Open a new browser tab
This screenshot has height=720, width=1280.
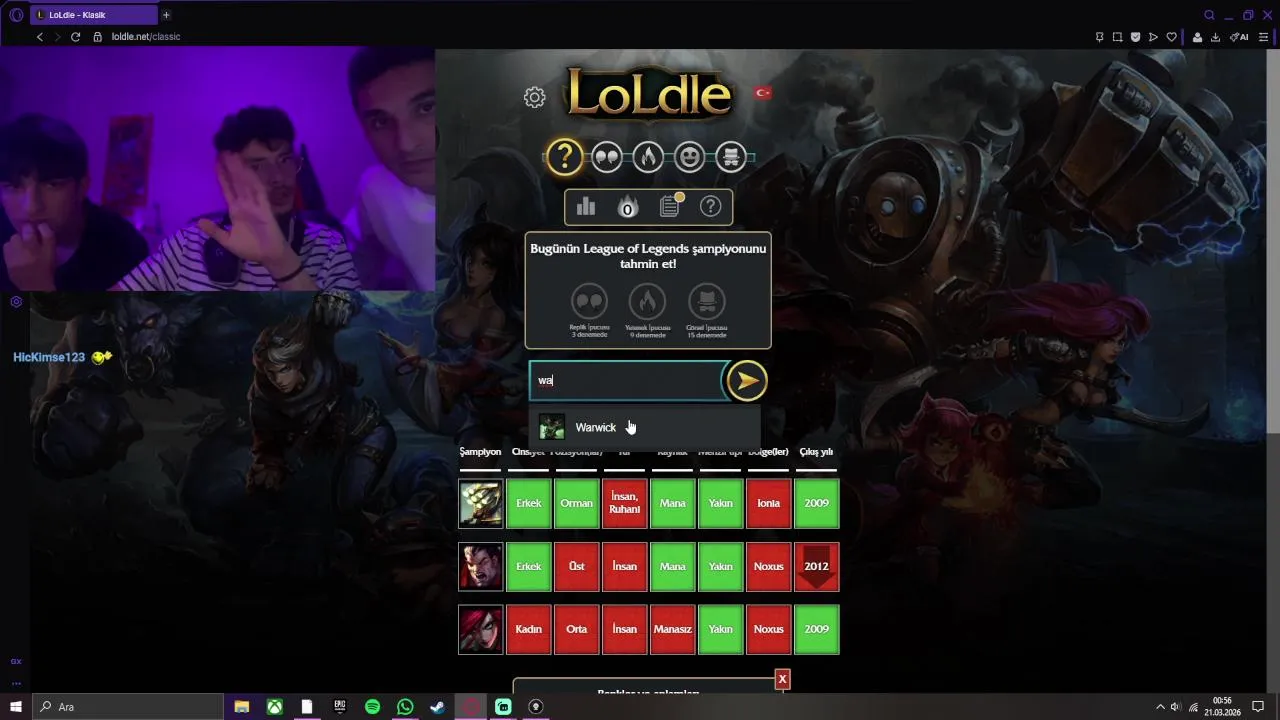(166, 15)
